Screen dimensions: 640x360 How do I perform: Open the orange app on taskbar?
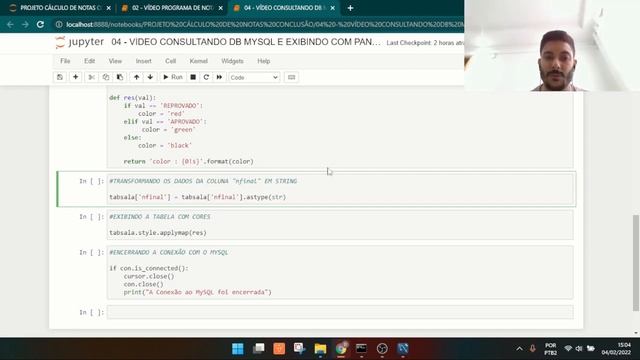click(x=279, y=349)
